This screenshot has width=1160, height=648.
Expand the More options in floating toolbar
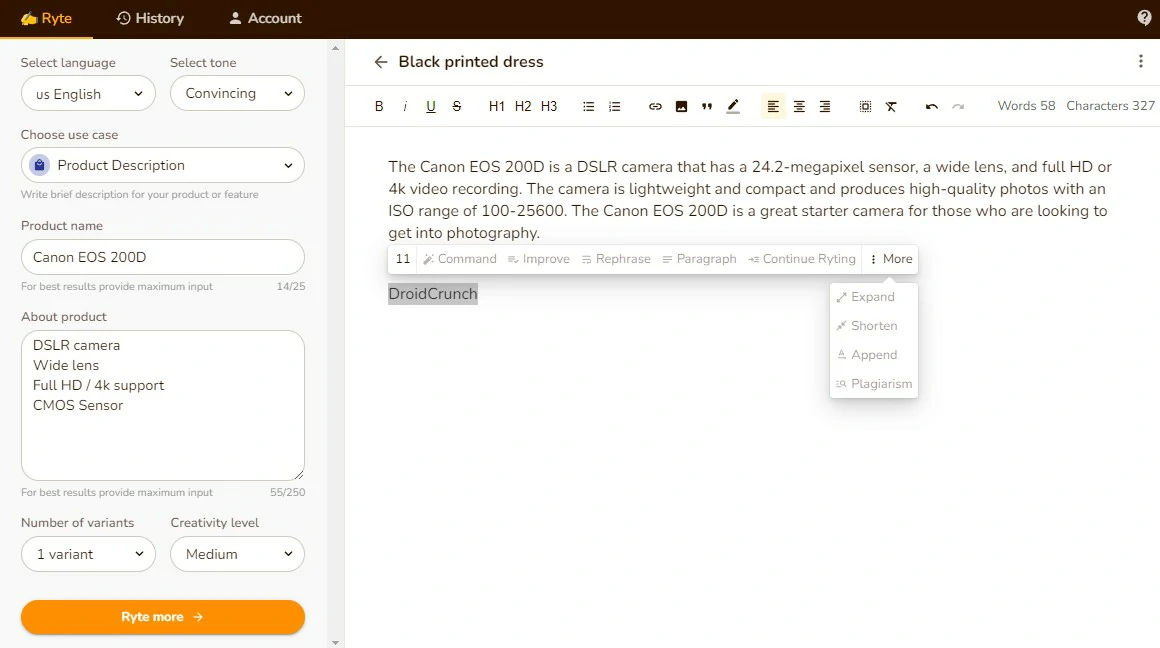pos(891,259)
